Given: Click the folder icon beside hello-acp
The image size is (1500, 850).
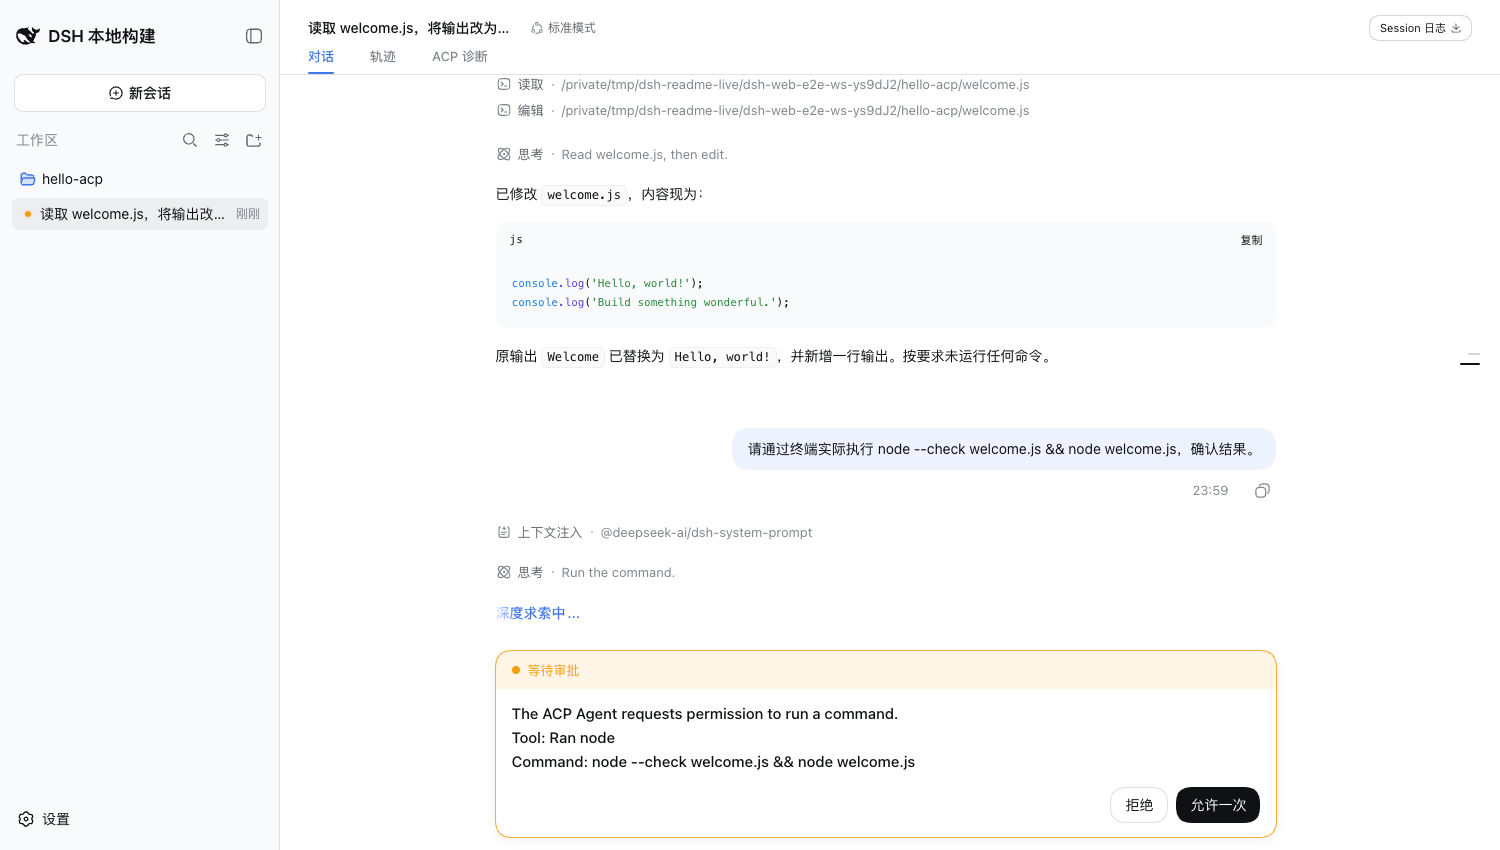Looking at the screenshot, I should tap(28, 179).
